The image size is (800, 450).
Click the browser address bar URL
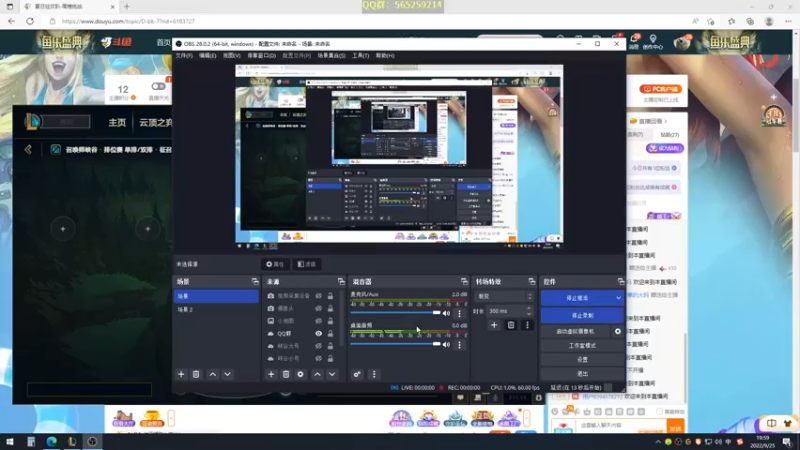point(129,21)
